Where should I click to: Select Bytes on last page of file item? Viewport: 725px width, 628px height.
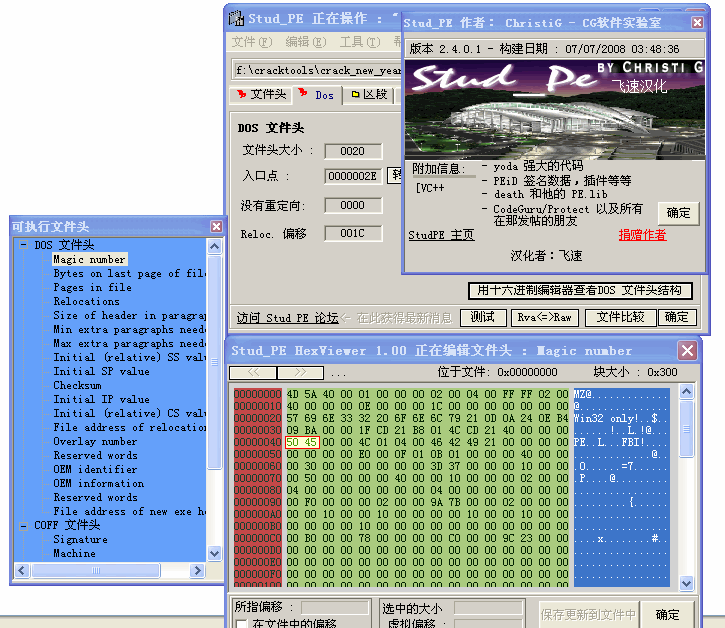click(129, 273)
